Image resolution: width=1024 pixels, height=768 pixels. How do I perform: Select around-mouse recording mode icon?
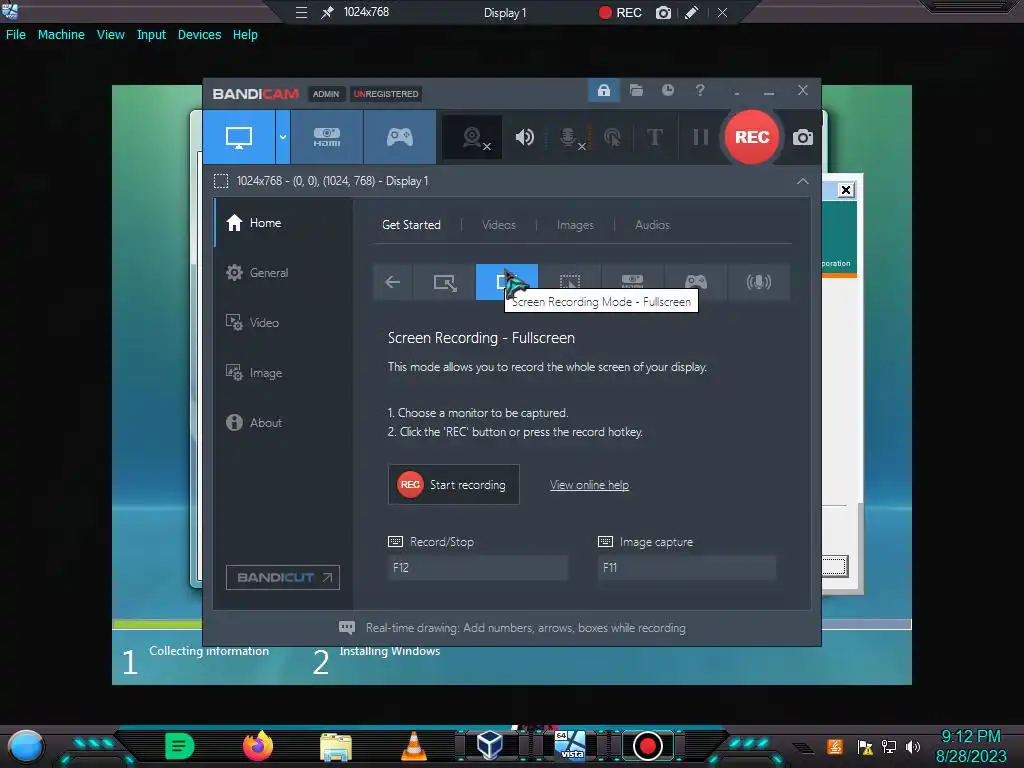pos(569,282)
